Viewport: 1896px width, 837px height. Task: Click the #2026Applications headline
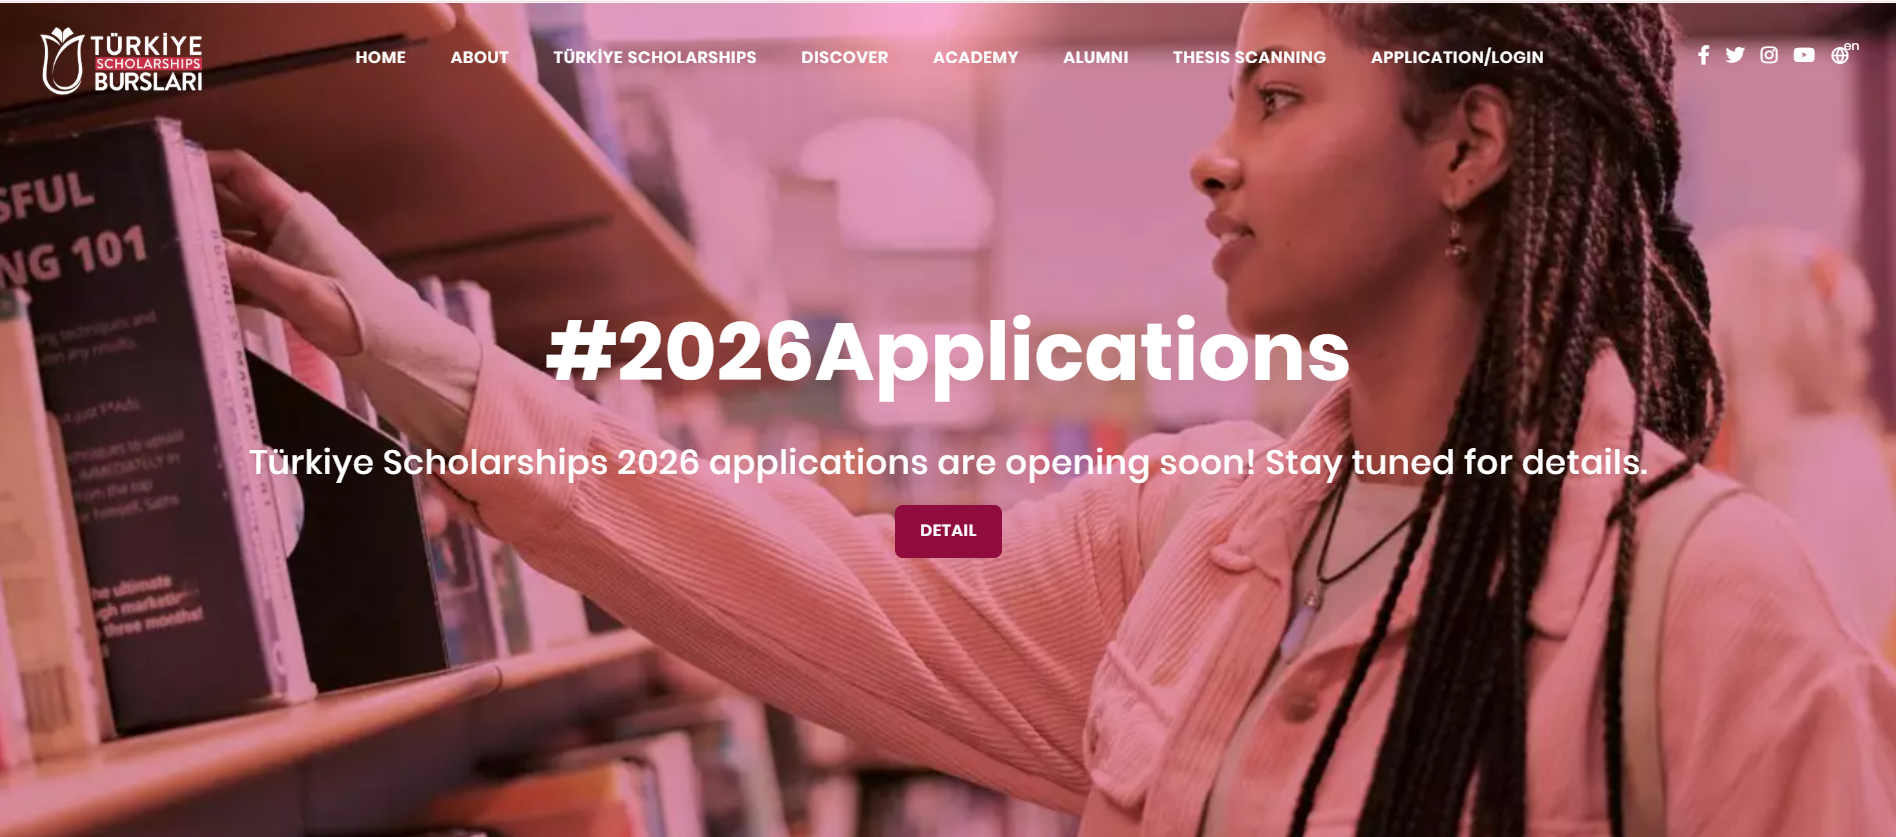pyautogui.click(x=948, y=352)
